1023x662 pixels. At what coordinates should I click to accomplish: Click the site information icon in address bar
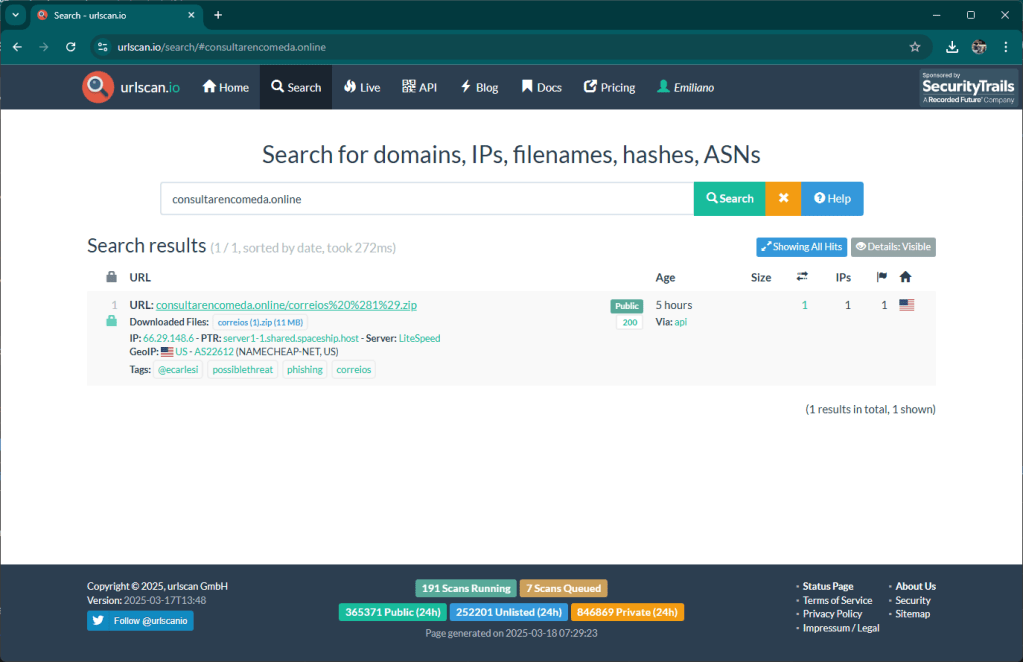pyautogui.click(x=102, y=47)
